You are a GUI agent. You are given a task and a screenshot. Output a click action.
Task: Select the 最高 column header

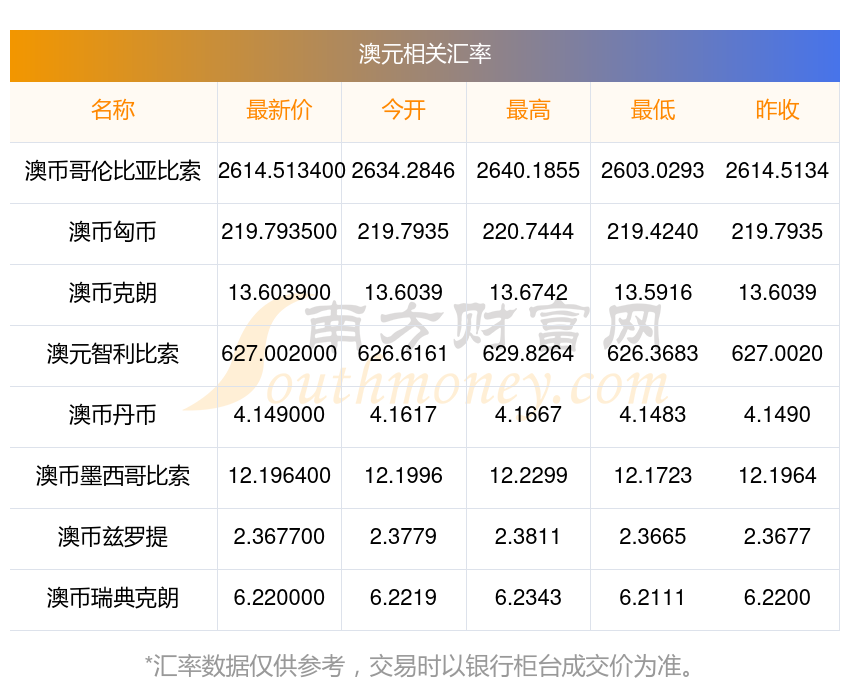[x=528, y=110]
